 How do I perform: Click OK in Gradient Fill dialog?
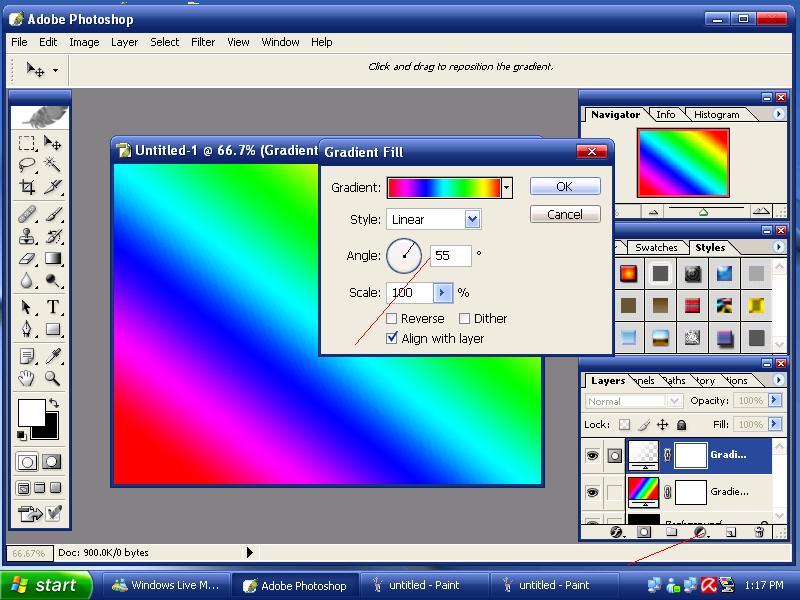[564, 187]
